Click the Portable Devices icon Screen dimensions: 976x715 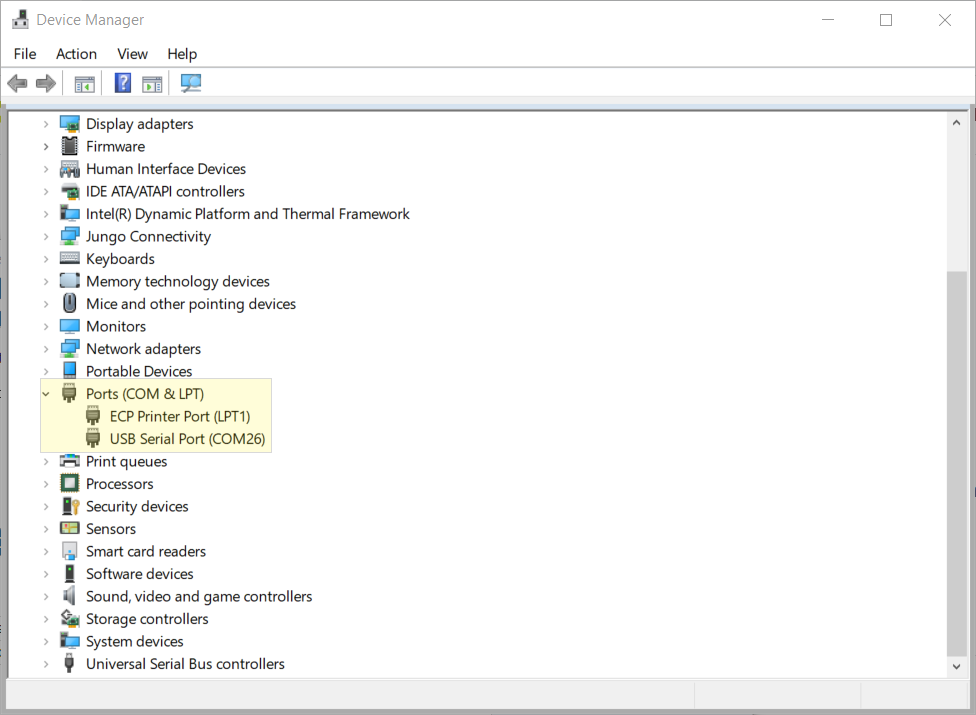pyautogui.click(x=70, y=371)
